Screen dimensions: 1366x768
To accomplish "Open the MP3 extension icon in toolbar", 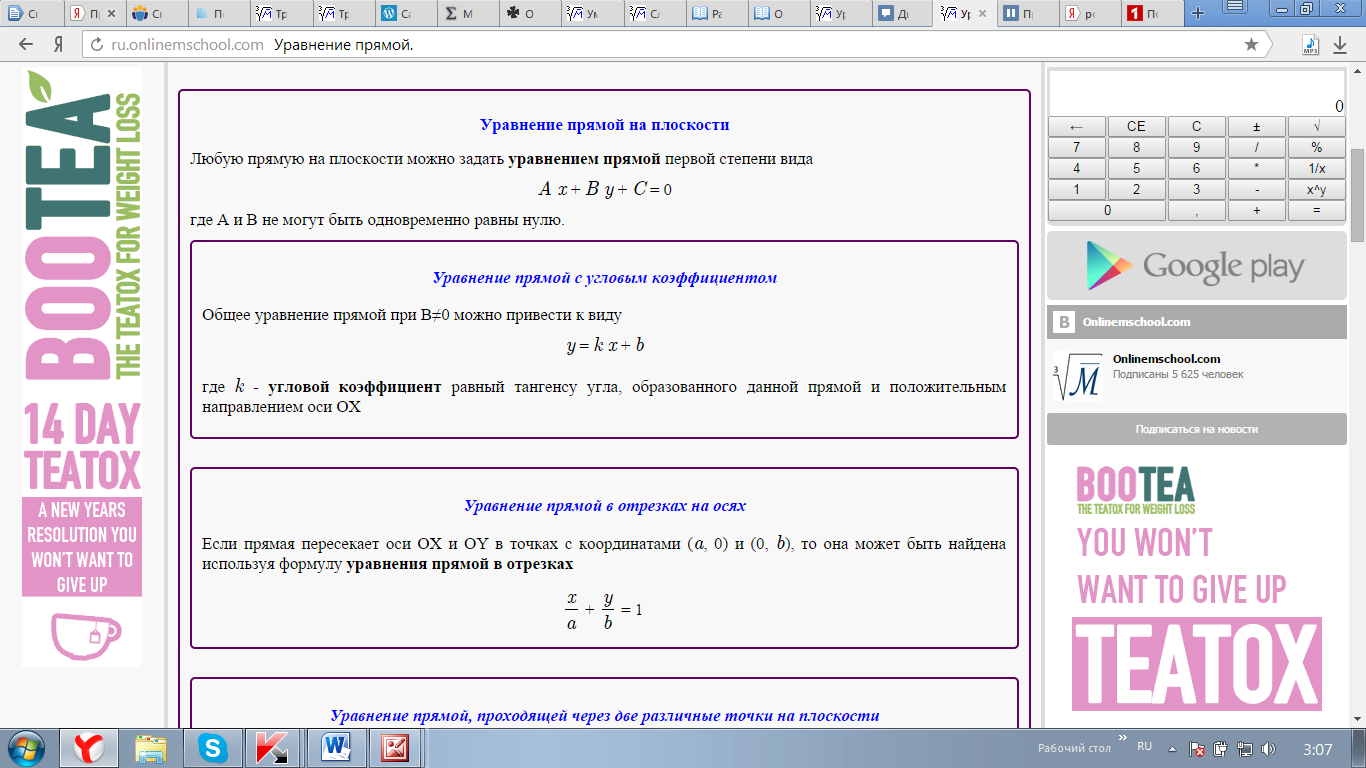I will tap(1310, 44).
